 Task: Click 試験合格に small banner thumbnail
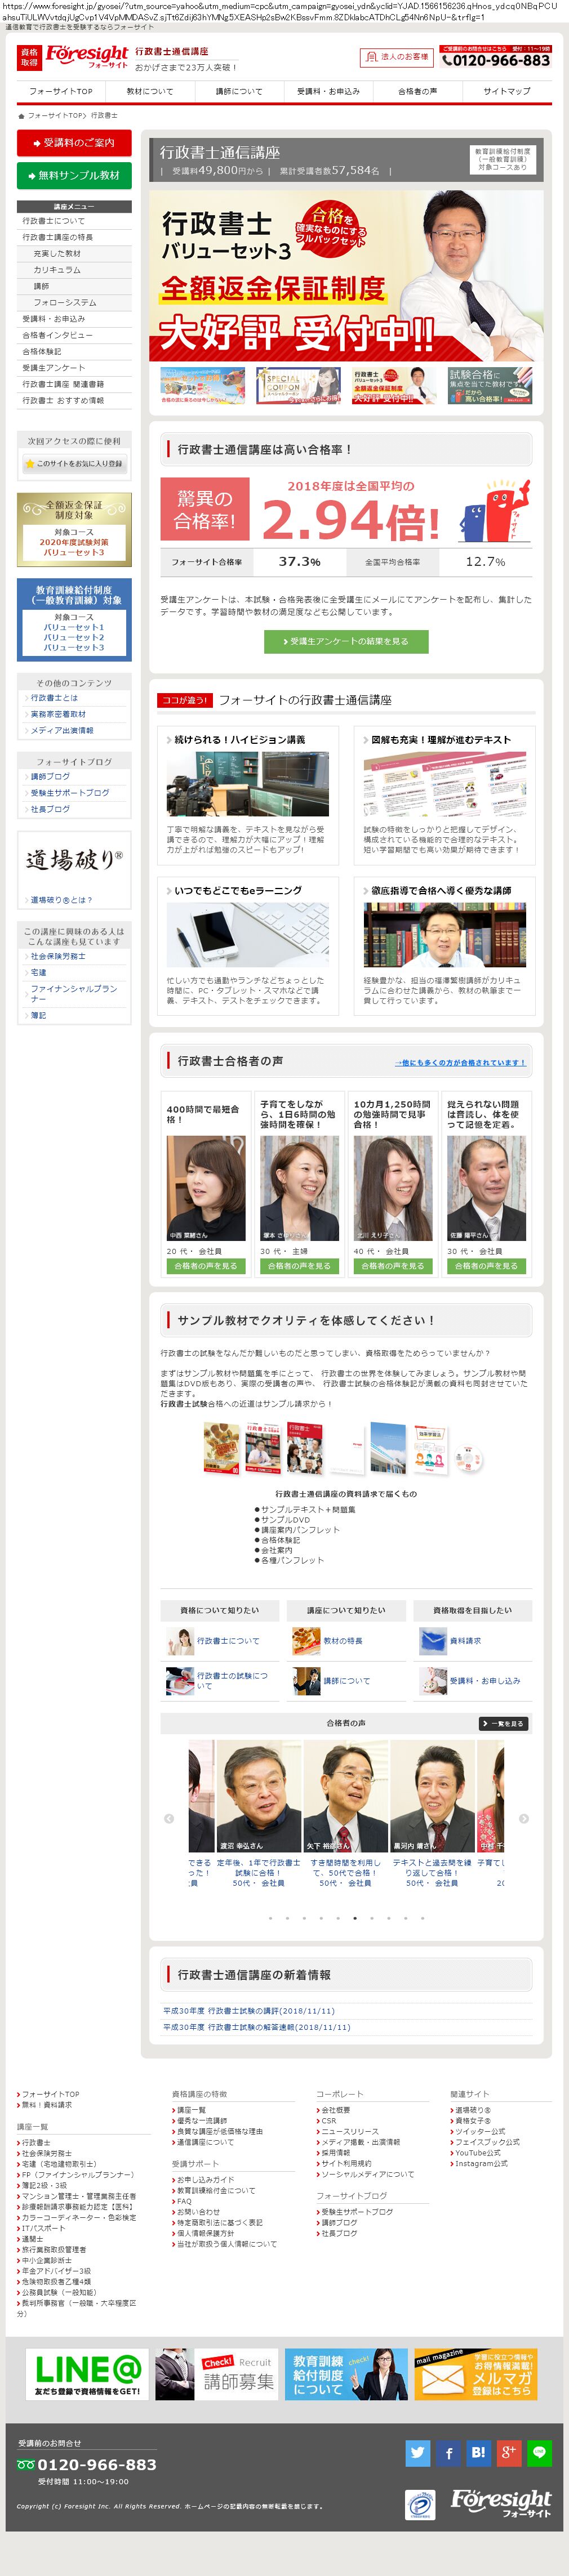pyautogui.click(x=490, y=386)
